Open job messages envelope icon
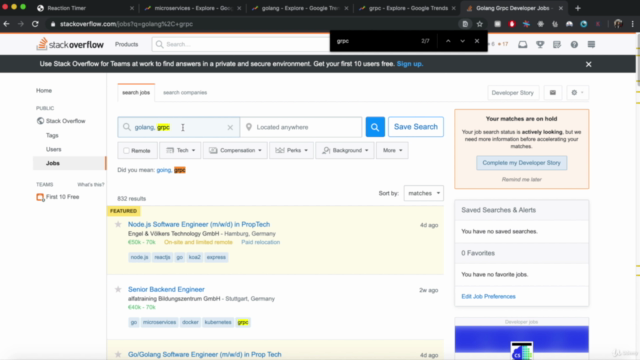 point(553,93)
